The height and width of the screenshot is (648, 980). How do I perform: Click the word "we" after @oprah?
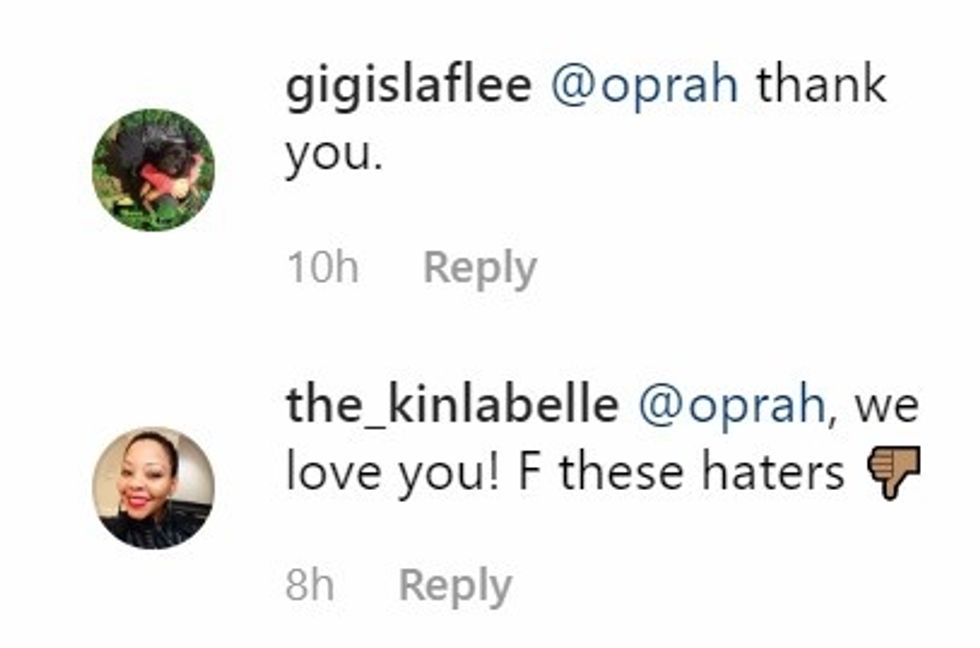click(x=887, y=405)
